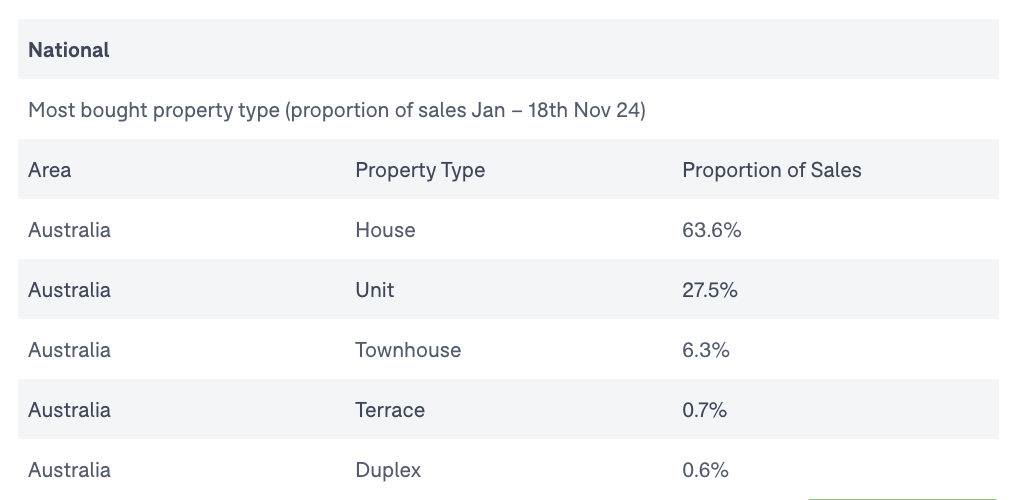The width and height of the screenshot is (1020, 500).
Task: Select the Terrace property type cell
Action: [x=390, y=410]
